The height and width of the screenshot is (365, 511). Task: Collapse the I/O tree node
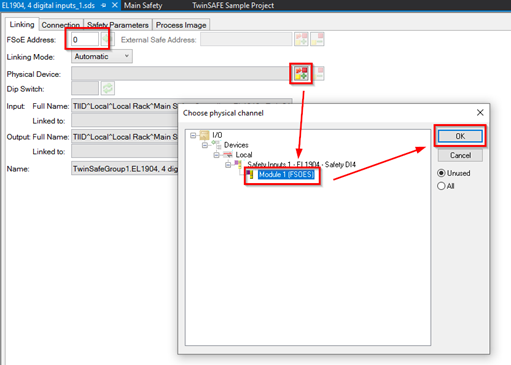point(193,135)
